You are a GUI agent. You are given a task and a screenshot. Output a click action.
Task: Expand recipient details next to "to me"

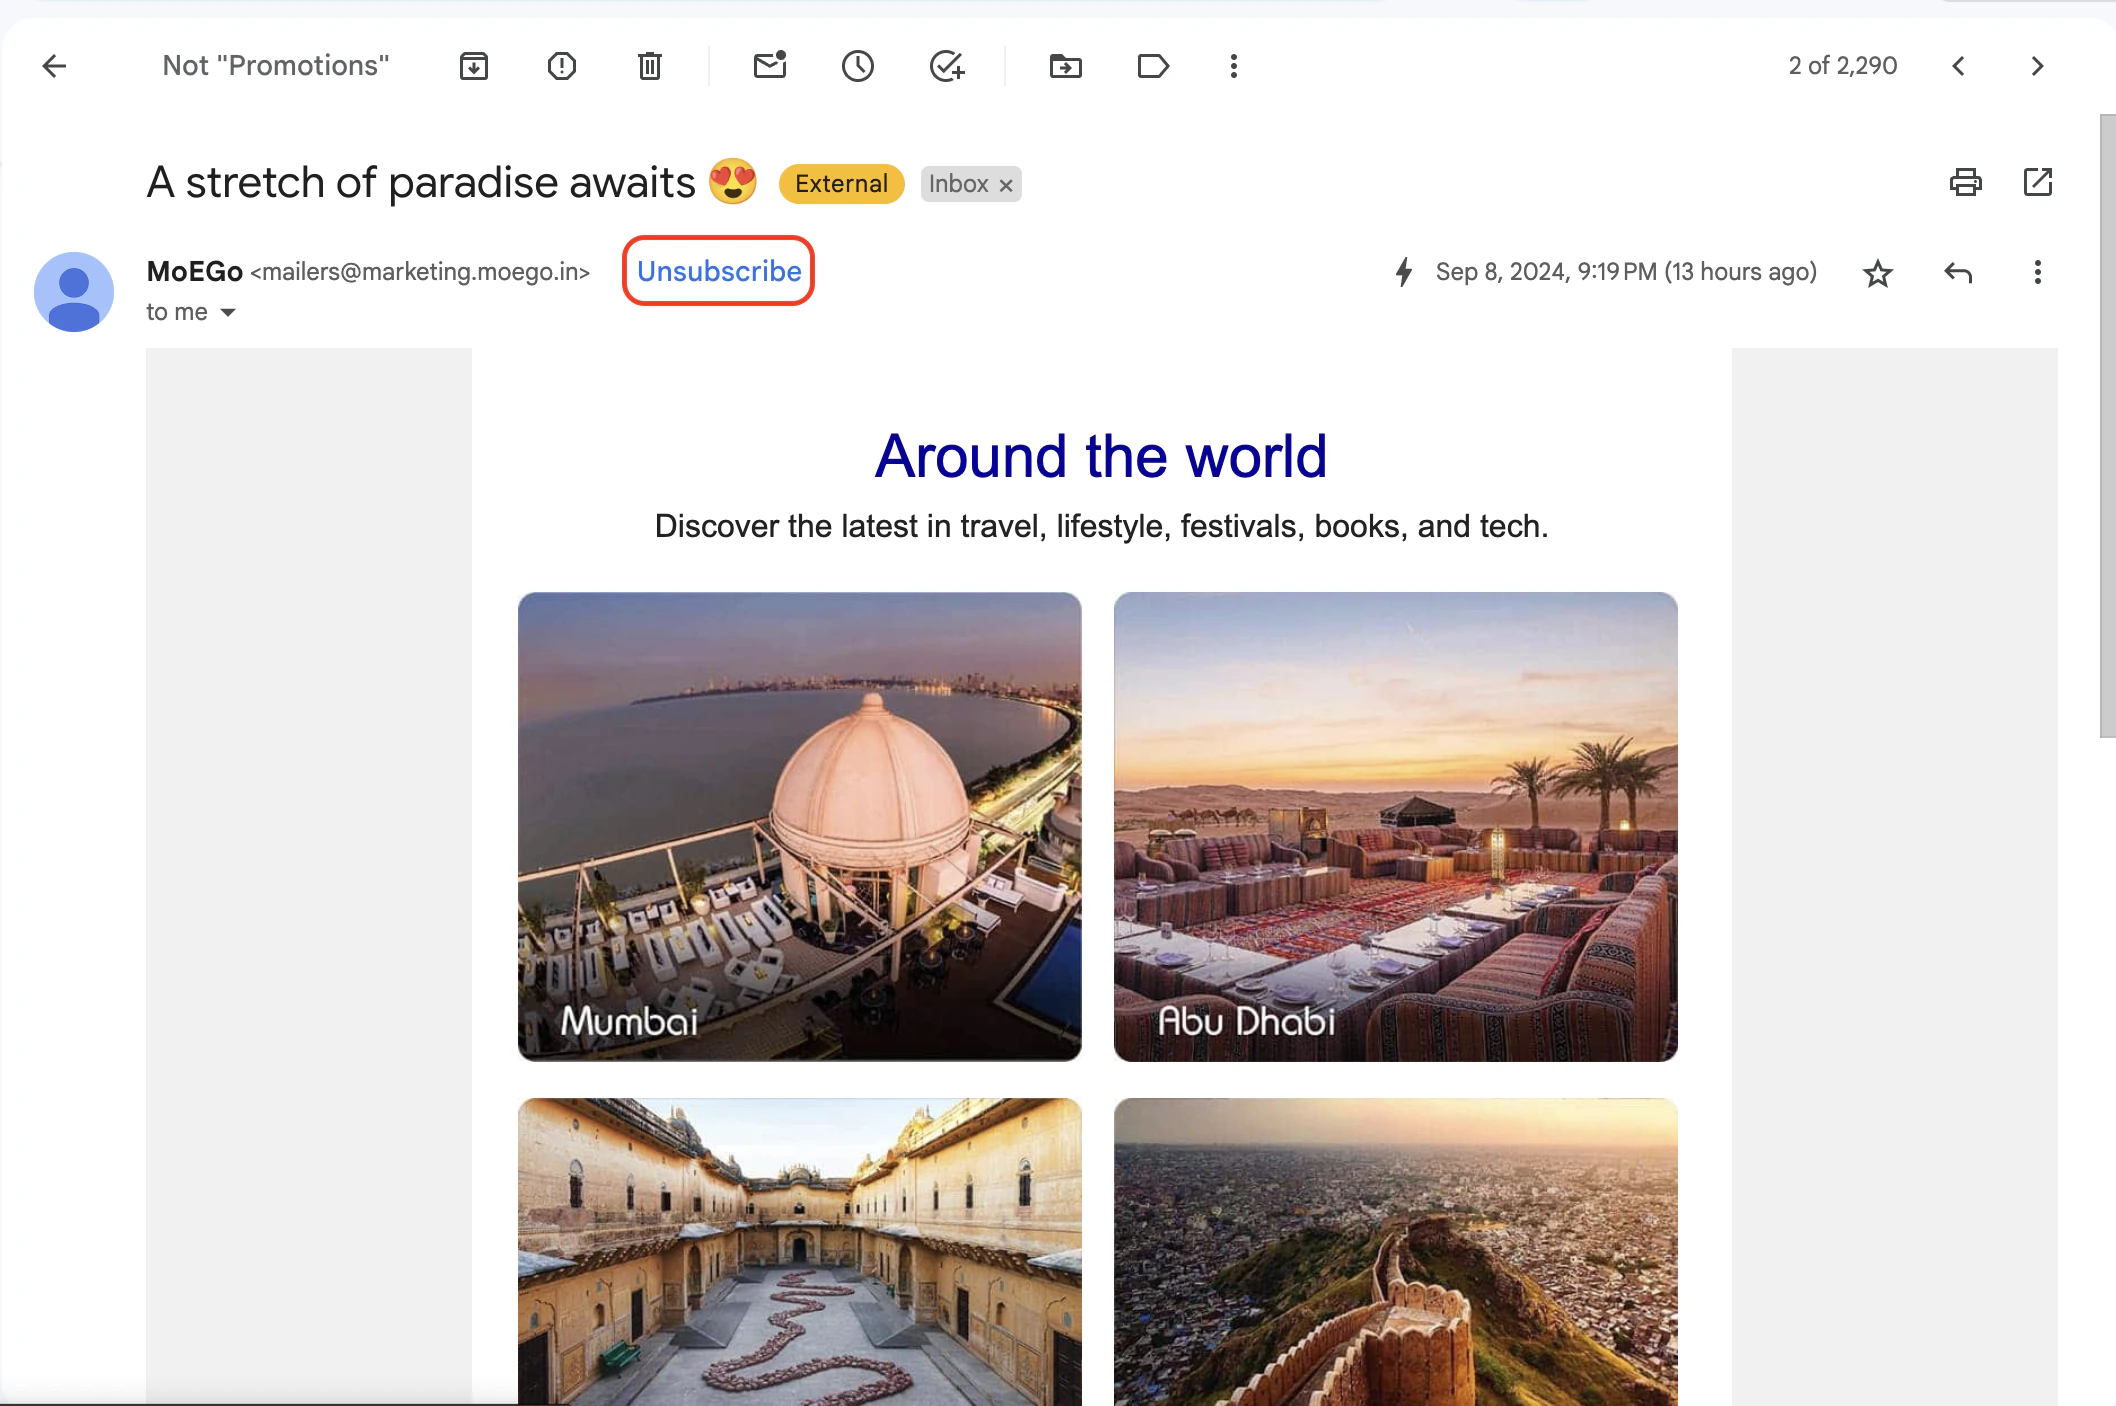click(x=228, y=313)
